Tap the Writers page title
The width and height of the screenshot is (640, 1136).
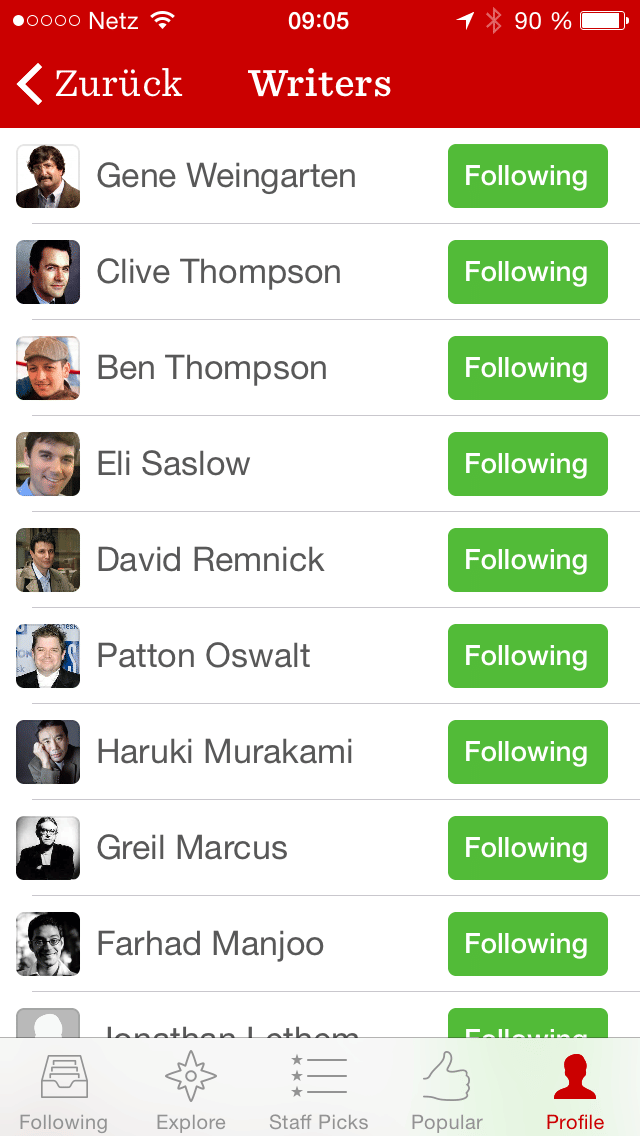tap(320, 83)
